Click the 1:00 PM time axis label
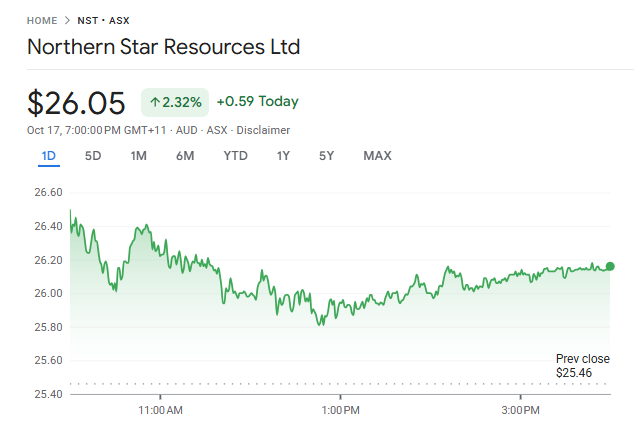This screenshot has height=428, width=634. click(340, 410)
